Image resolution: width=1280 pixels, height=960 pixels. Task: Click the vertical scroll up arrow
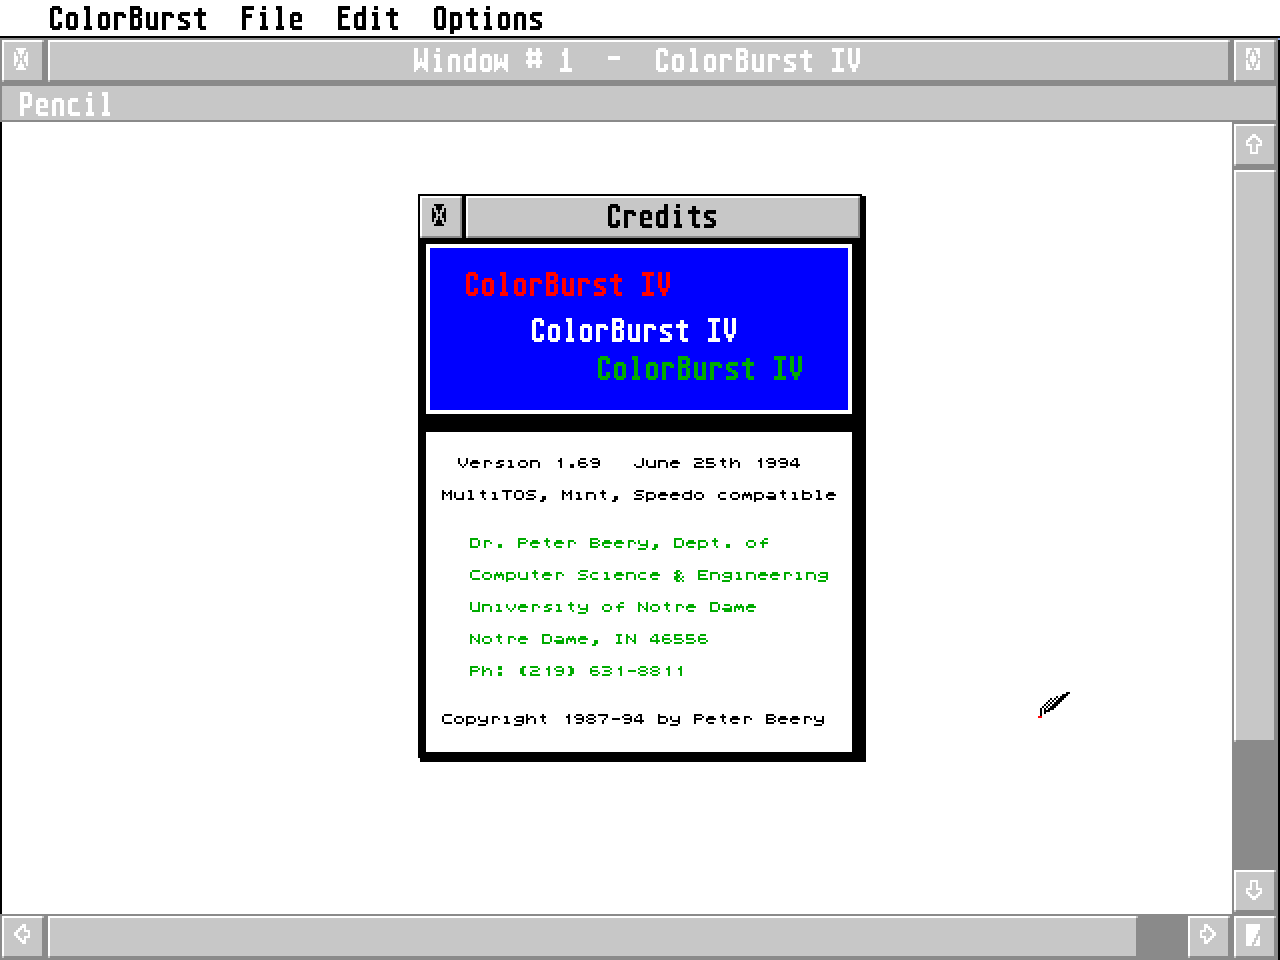[1254, 145]
